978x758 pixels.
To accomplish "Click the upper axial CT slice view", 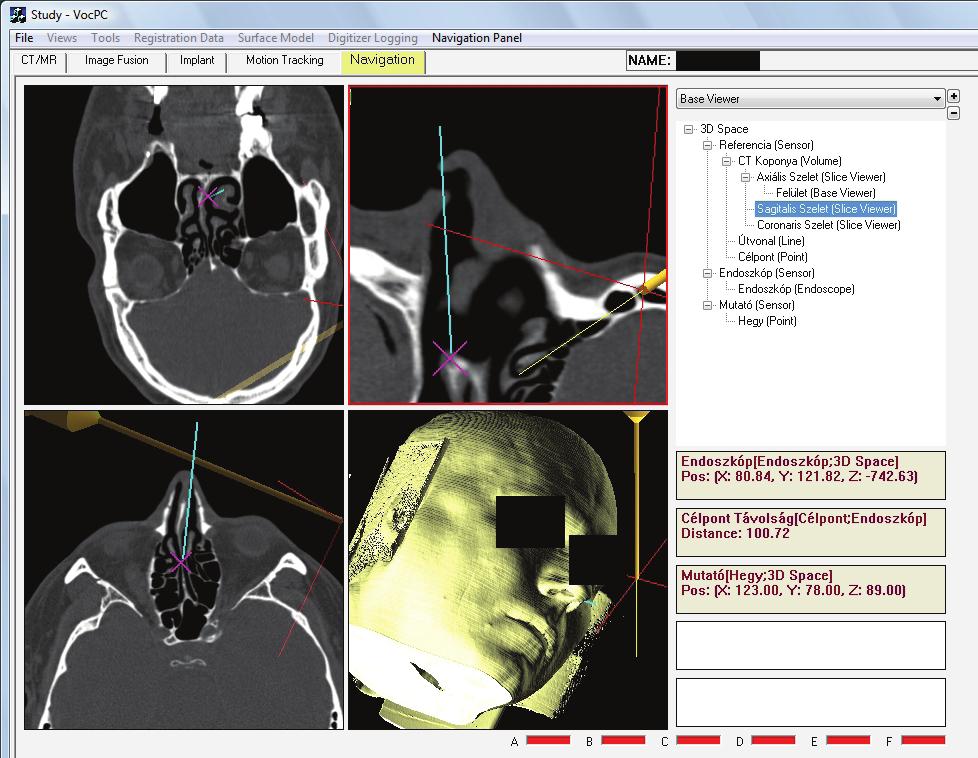I will pos(184,245).
